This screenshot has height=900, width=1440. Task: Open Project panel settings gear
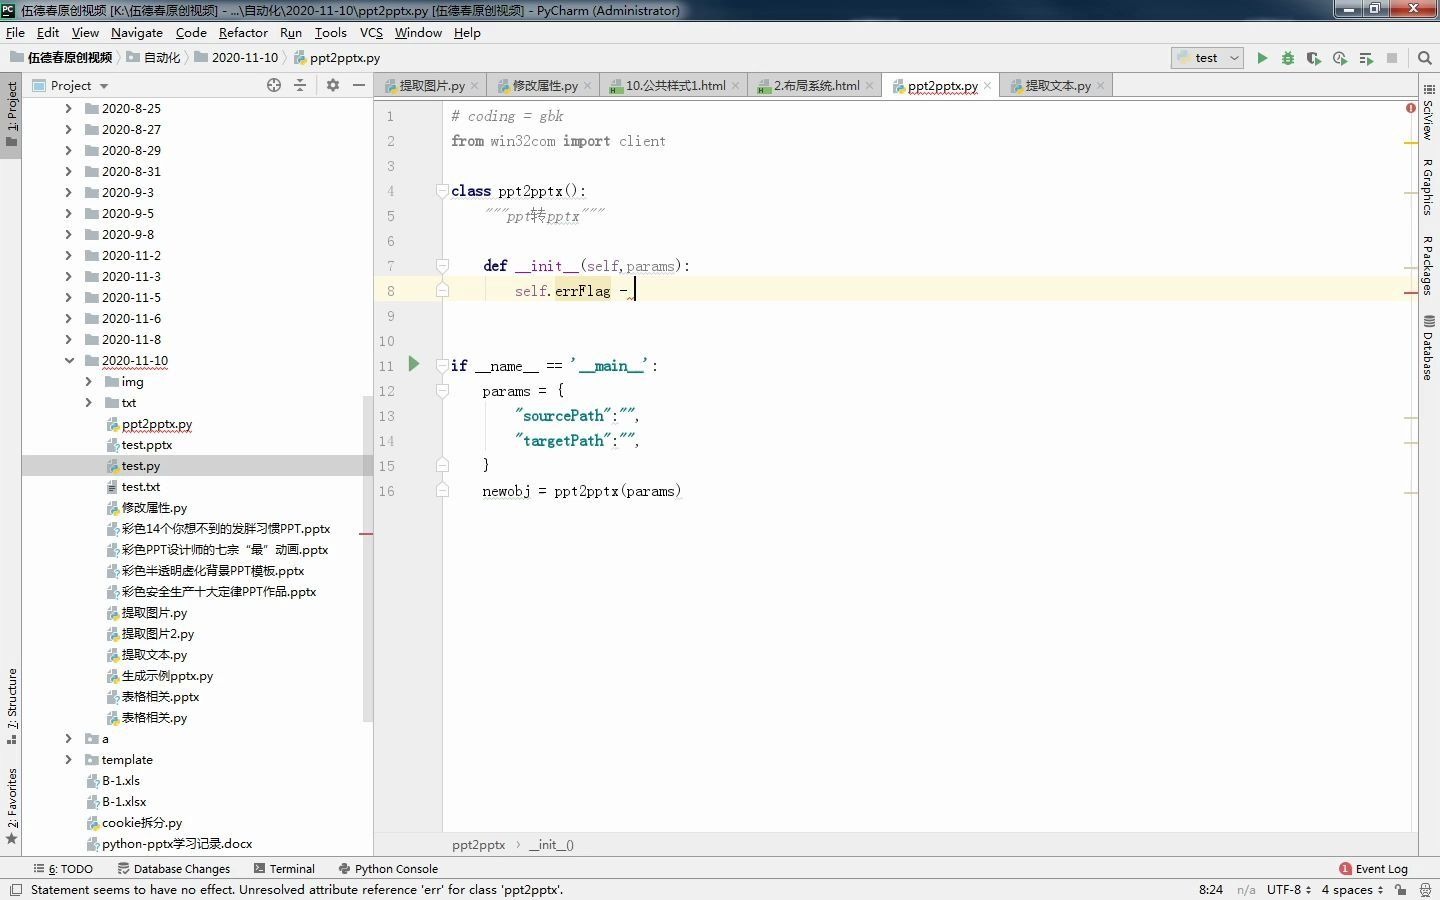[333, 85]
